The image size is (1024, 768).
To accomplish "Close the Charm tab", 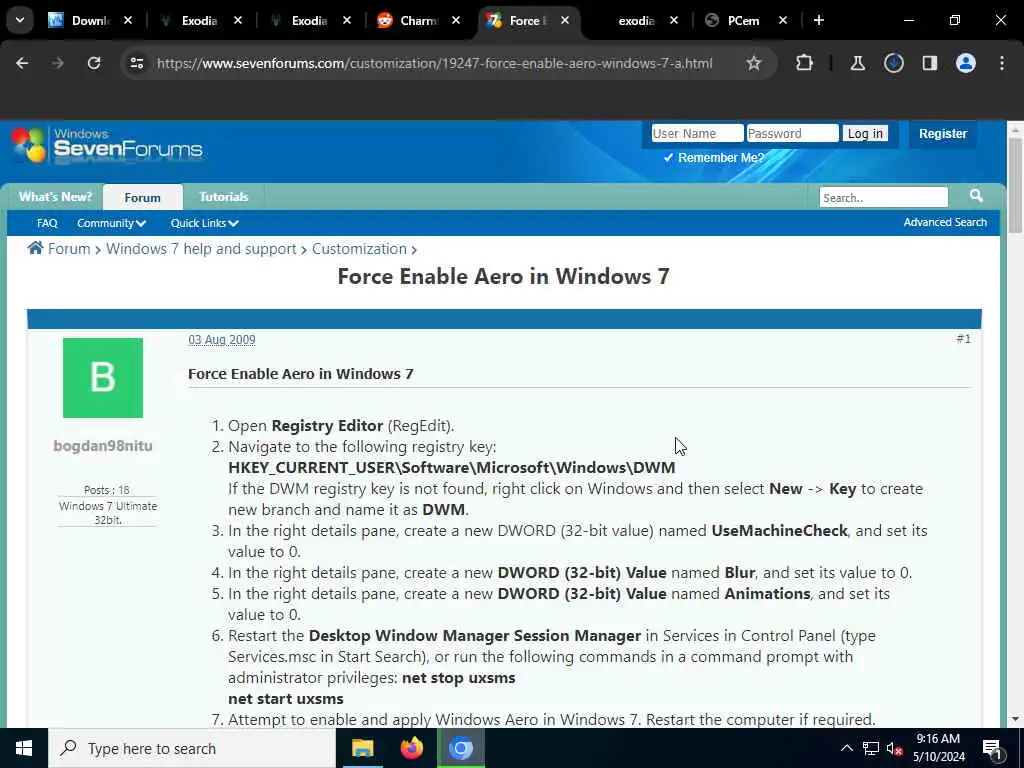I will [456, 20].
